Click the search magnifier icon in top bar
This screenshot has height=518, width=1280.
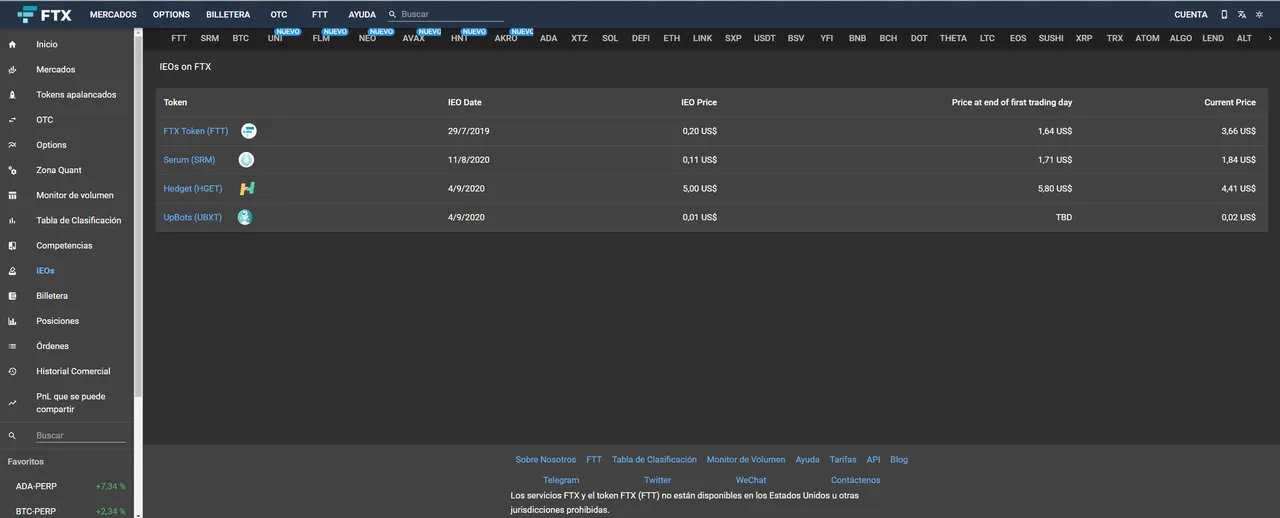tap(393, 15)
